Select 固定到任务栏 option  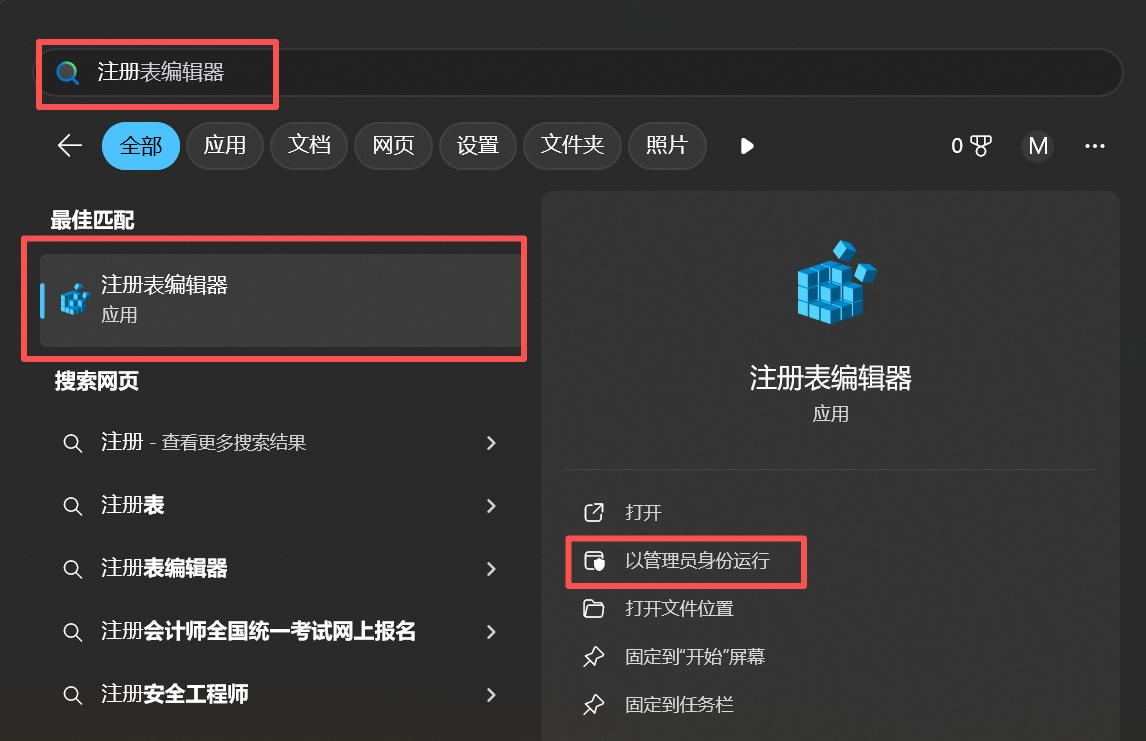click(x=679, y=704)
